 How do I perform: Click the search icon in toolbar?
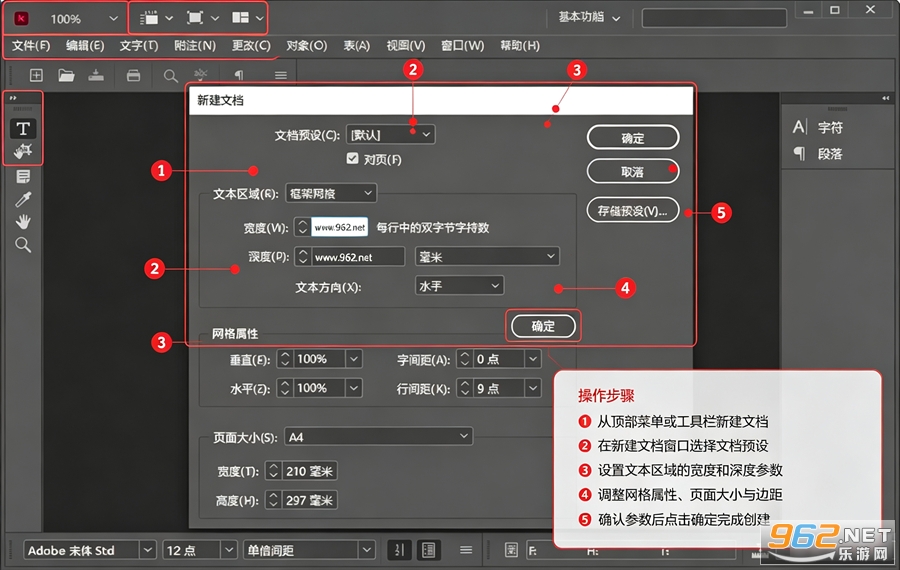pyautogui.click(x=170, y=76)
